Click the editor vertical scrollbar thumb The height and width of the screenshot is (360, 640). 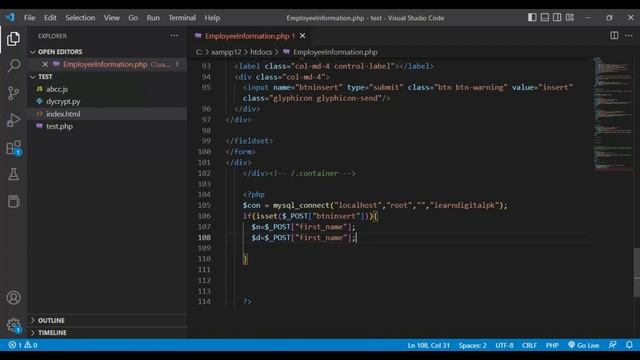click(x=637, y=273)
